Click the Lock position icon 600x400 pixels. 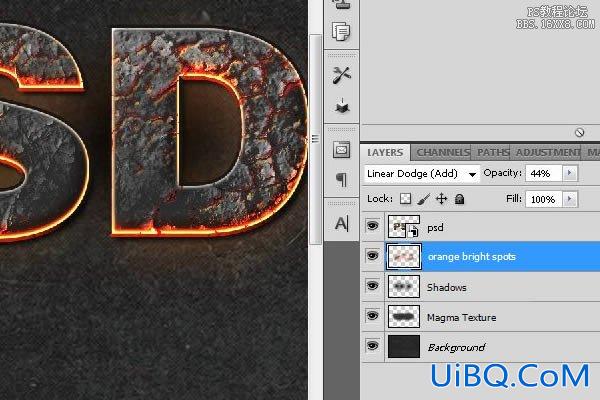tap(442, 199)
